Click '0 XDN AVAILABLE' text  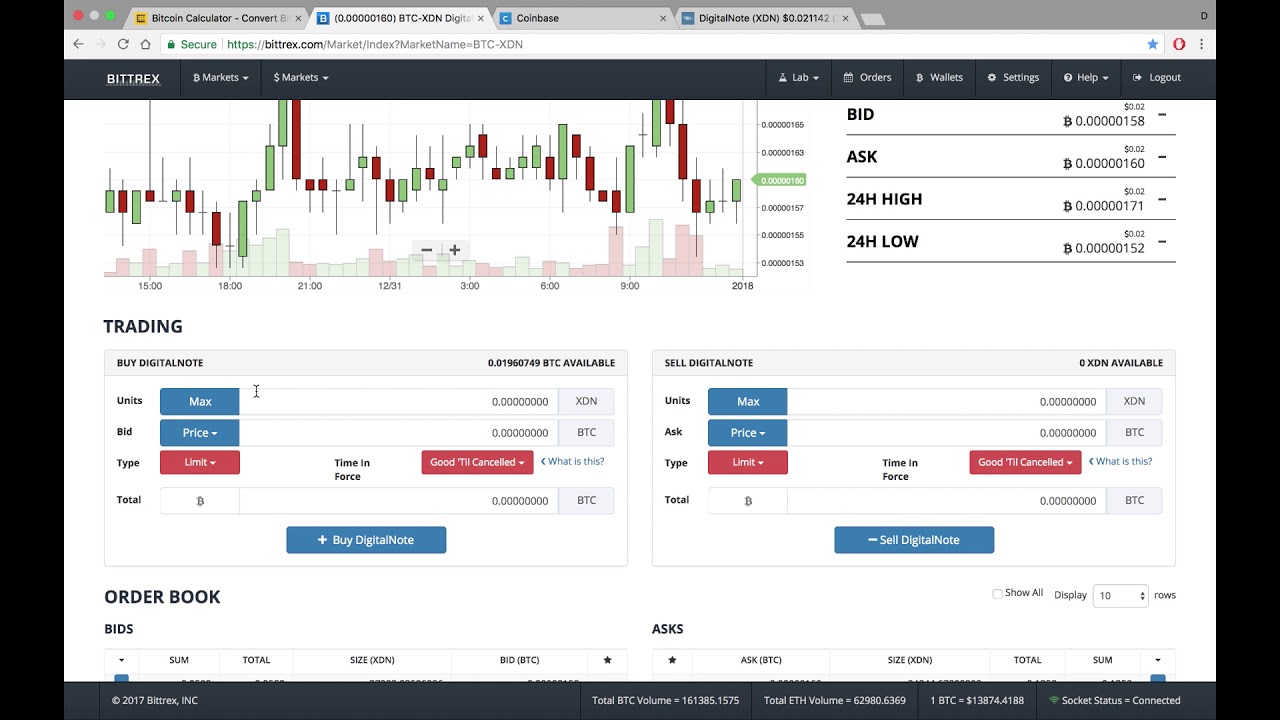[x=1121, y=363]
